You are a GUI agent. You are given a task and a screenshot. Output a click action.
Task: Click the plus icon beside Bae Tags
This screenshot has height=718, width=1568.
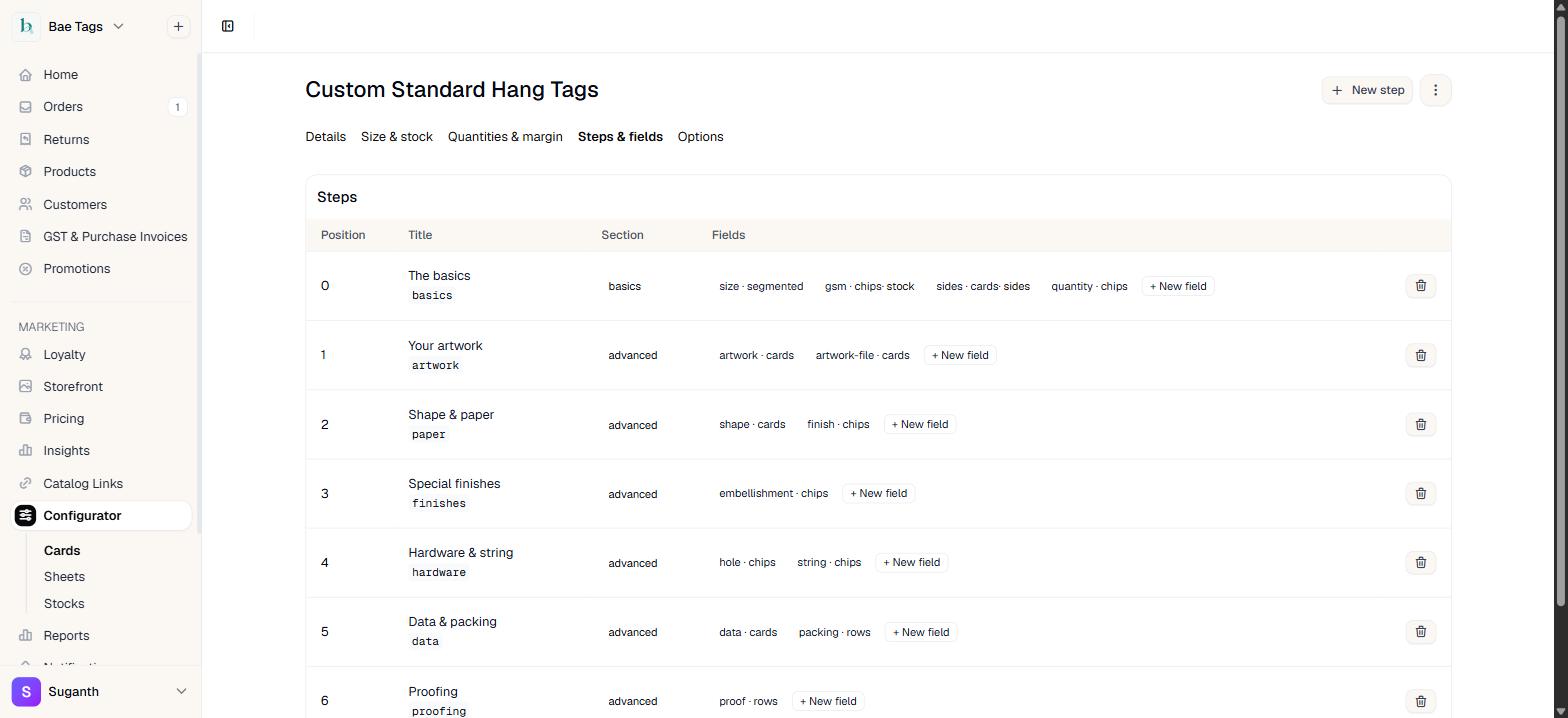(178, 26)
